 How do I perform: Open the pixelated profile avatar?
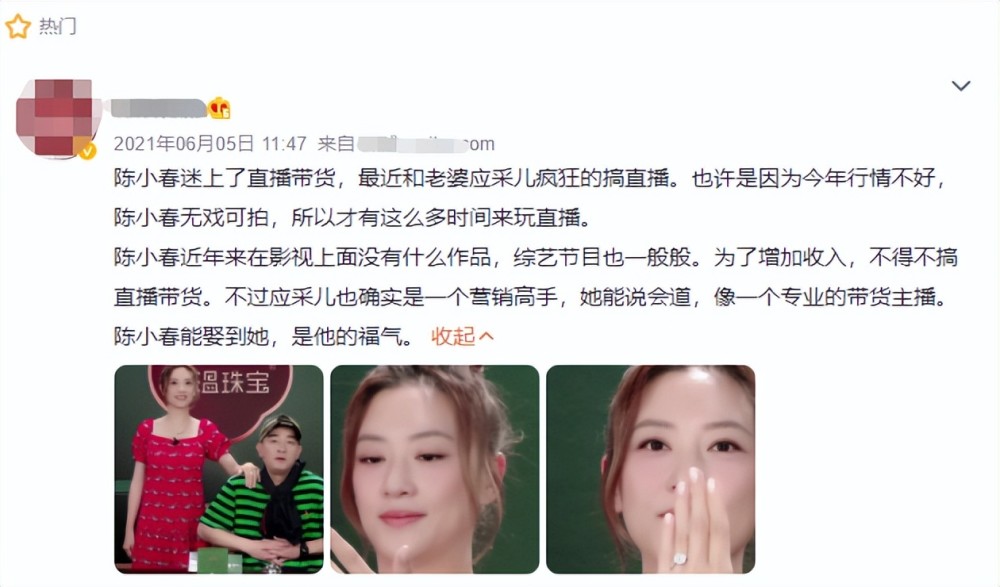[54, 117]
